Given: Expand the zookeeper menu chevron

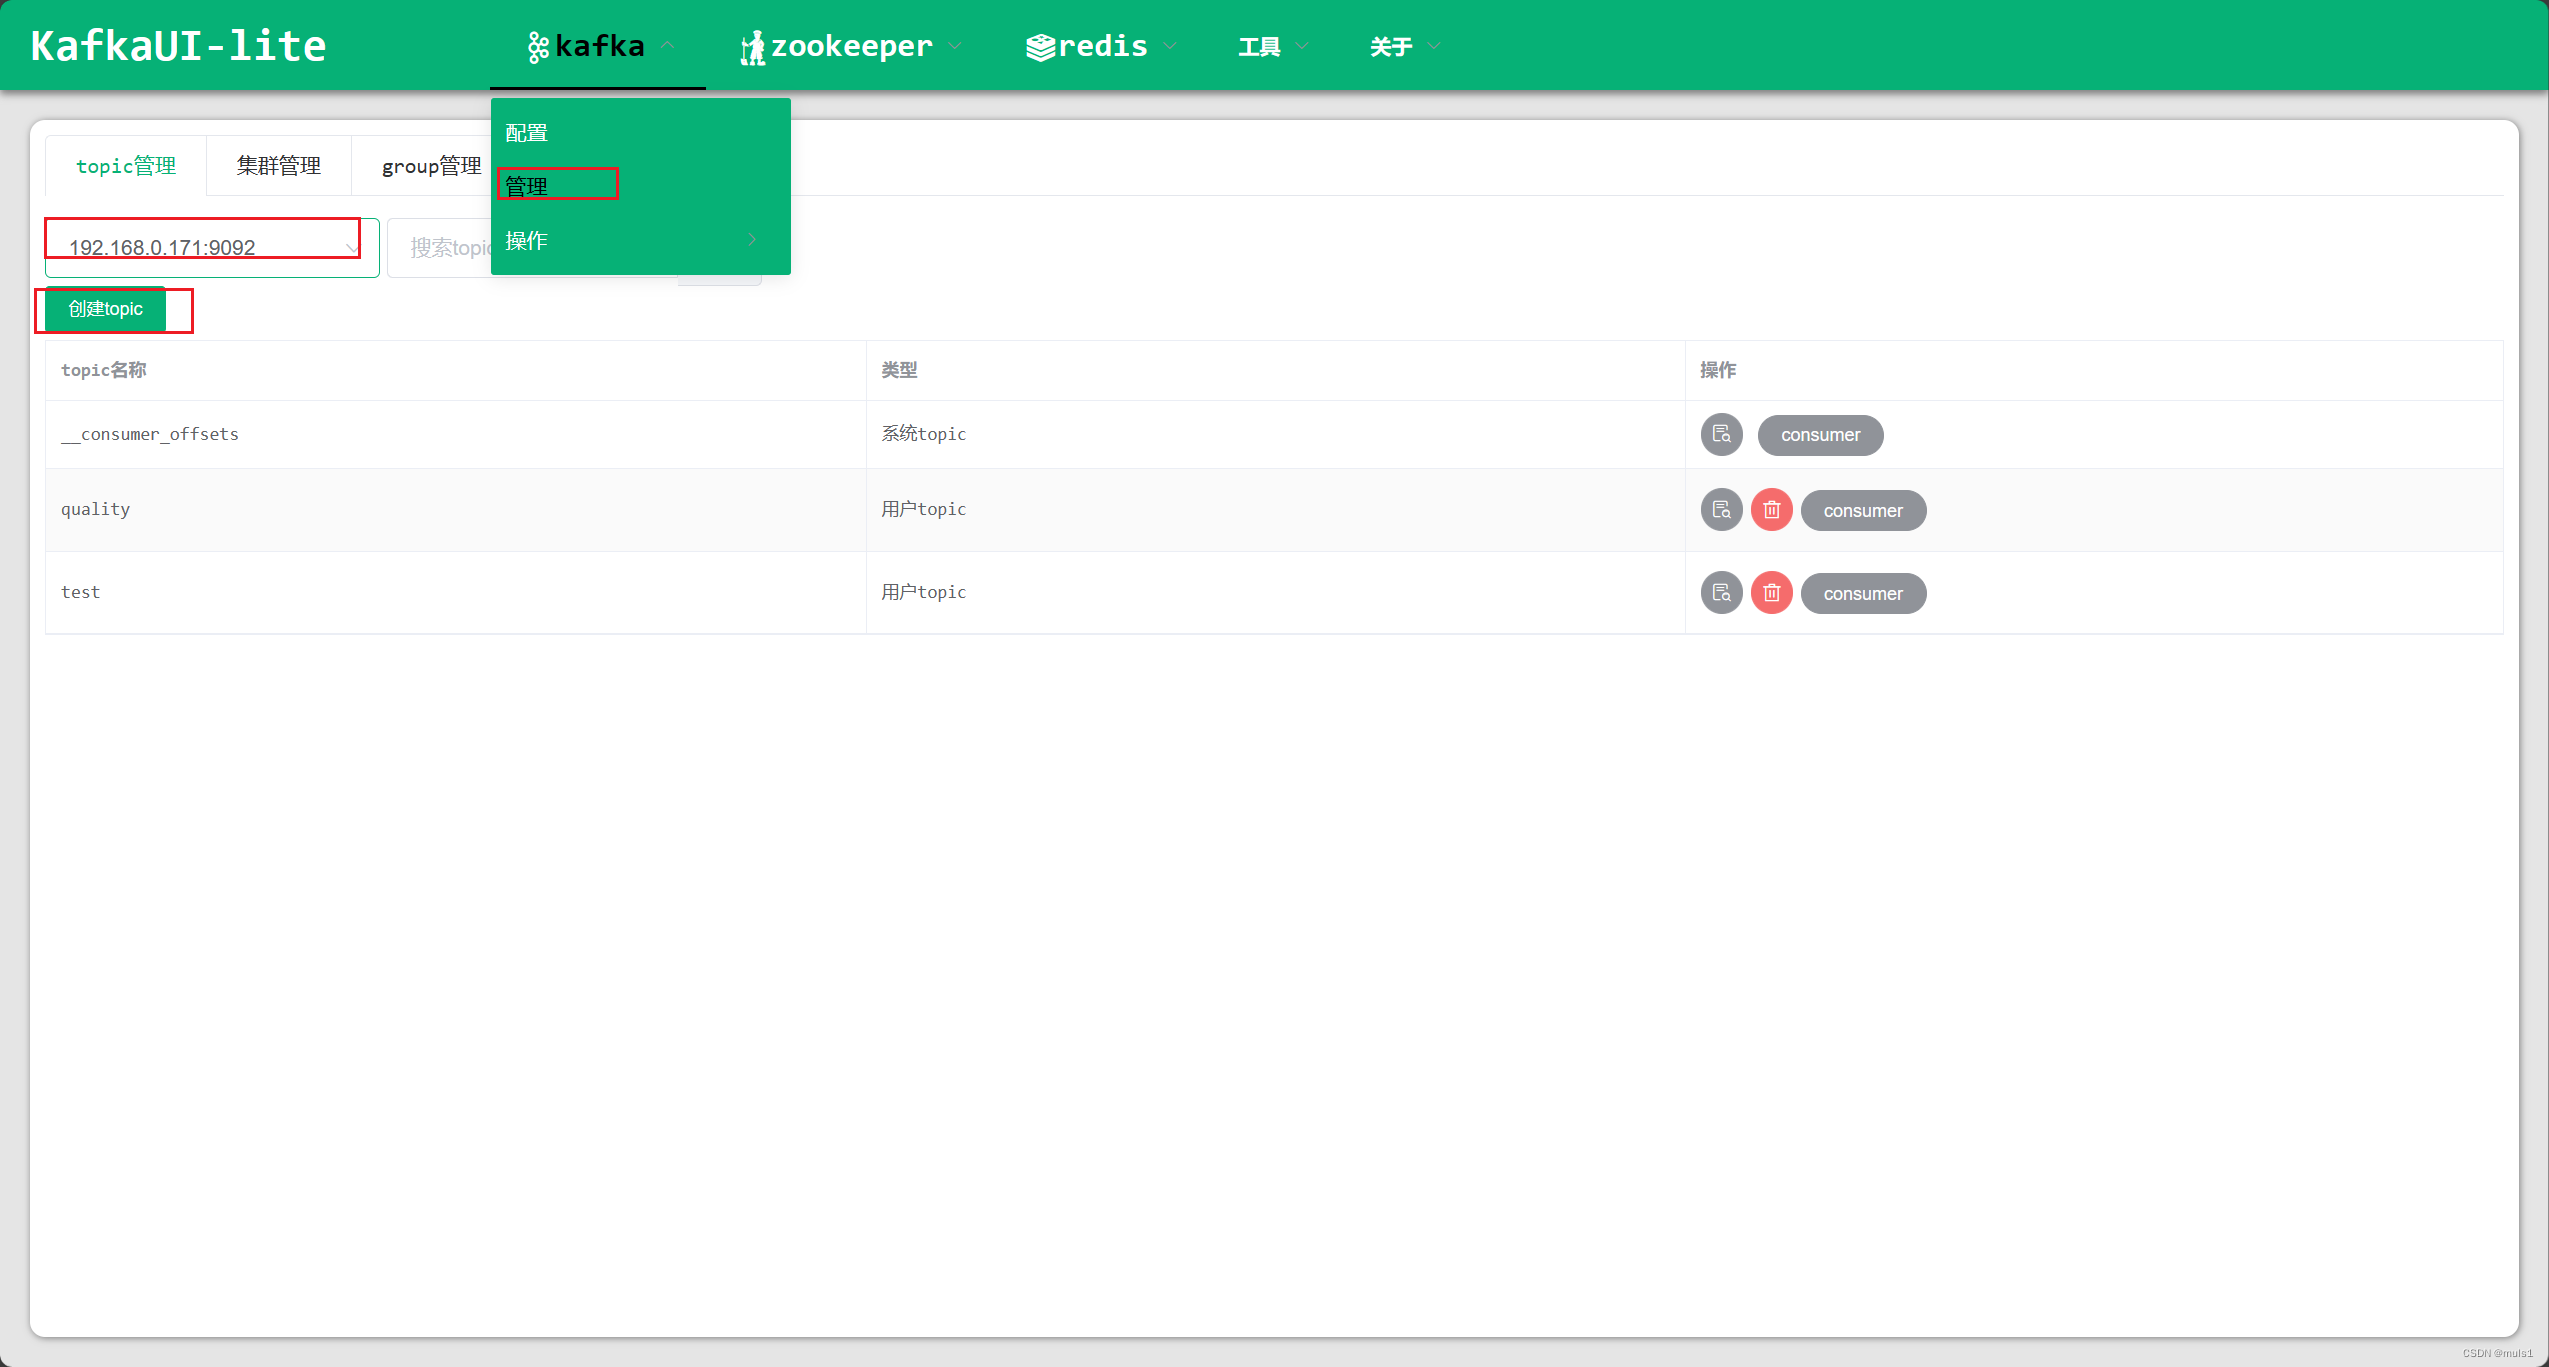Looking at the screenshot, I should (x=955, y=46).
